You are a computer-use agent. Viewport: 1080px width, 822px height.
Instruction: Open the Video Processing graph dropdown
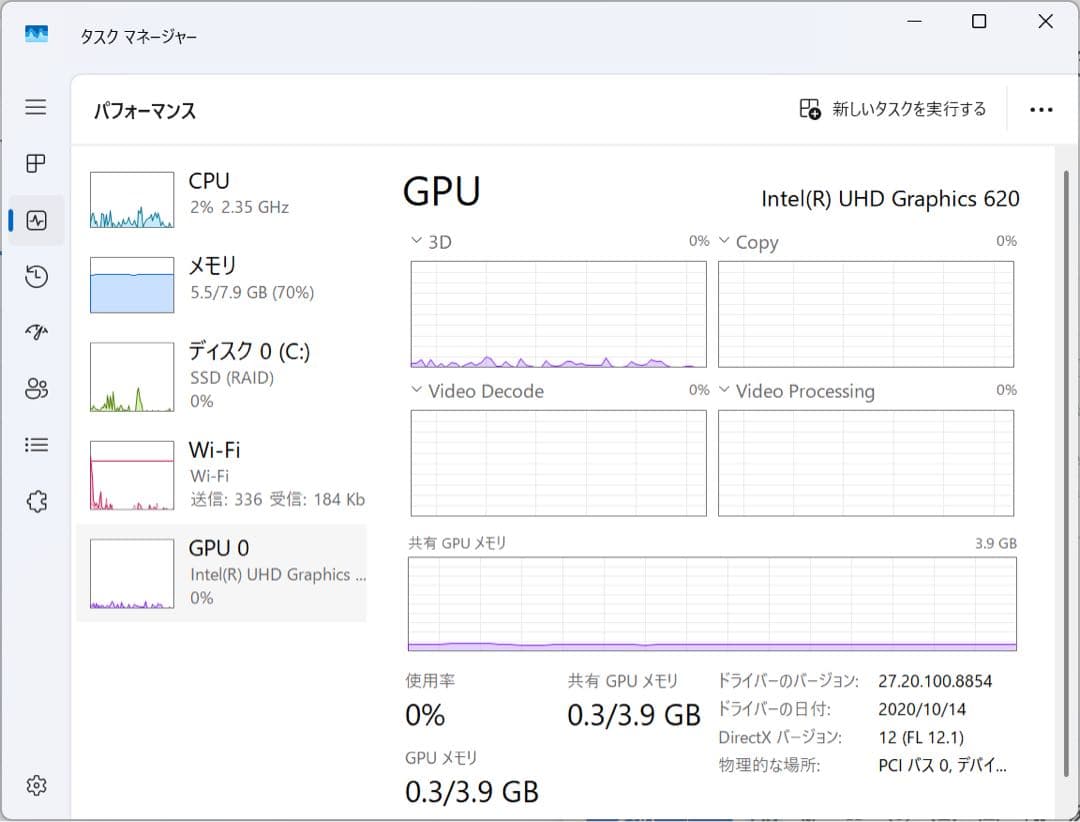pos(724,390)
